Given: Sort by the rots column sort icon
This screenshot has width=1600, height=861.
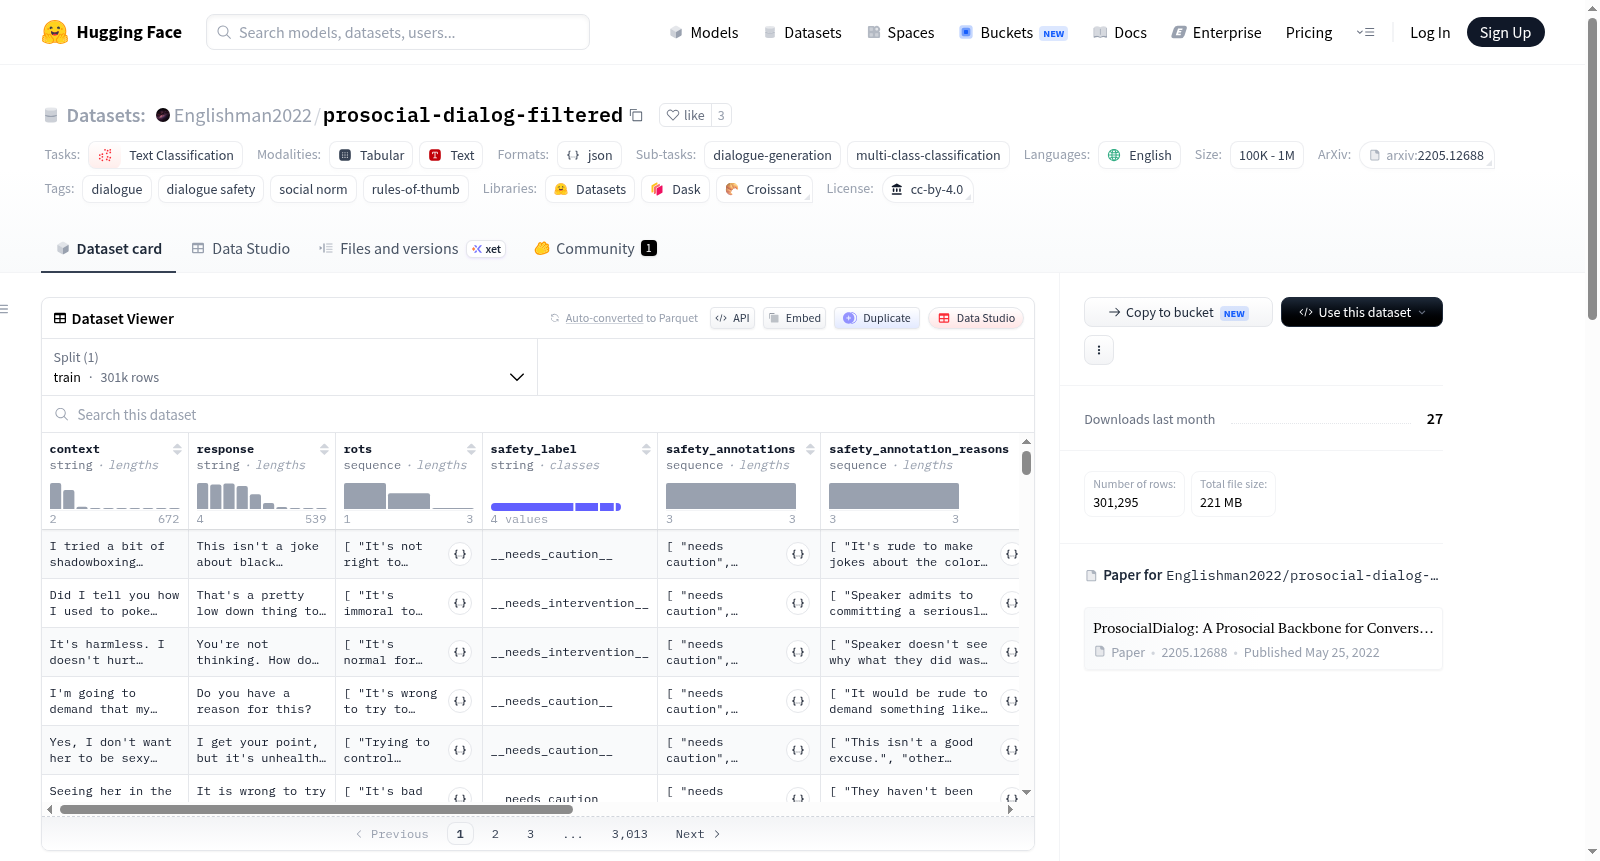Looking at the screenshot, I should click(x=471, y=449).
